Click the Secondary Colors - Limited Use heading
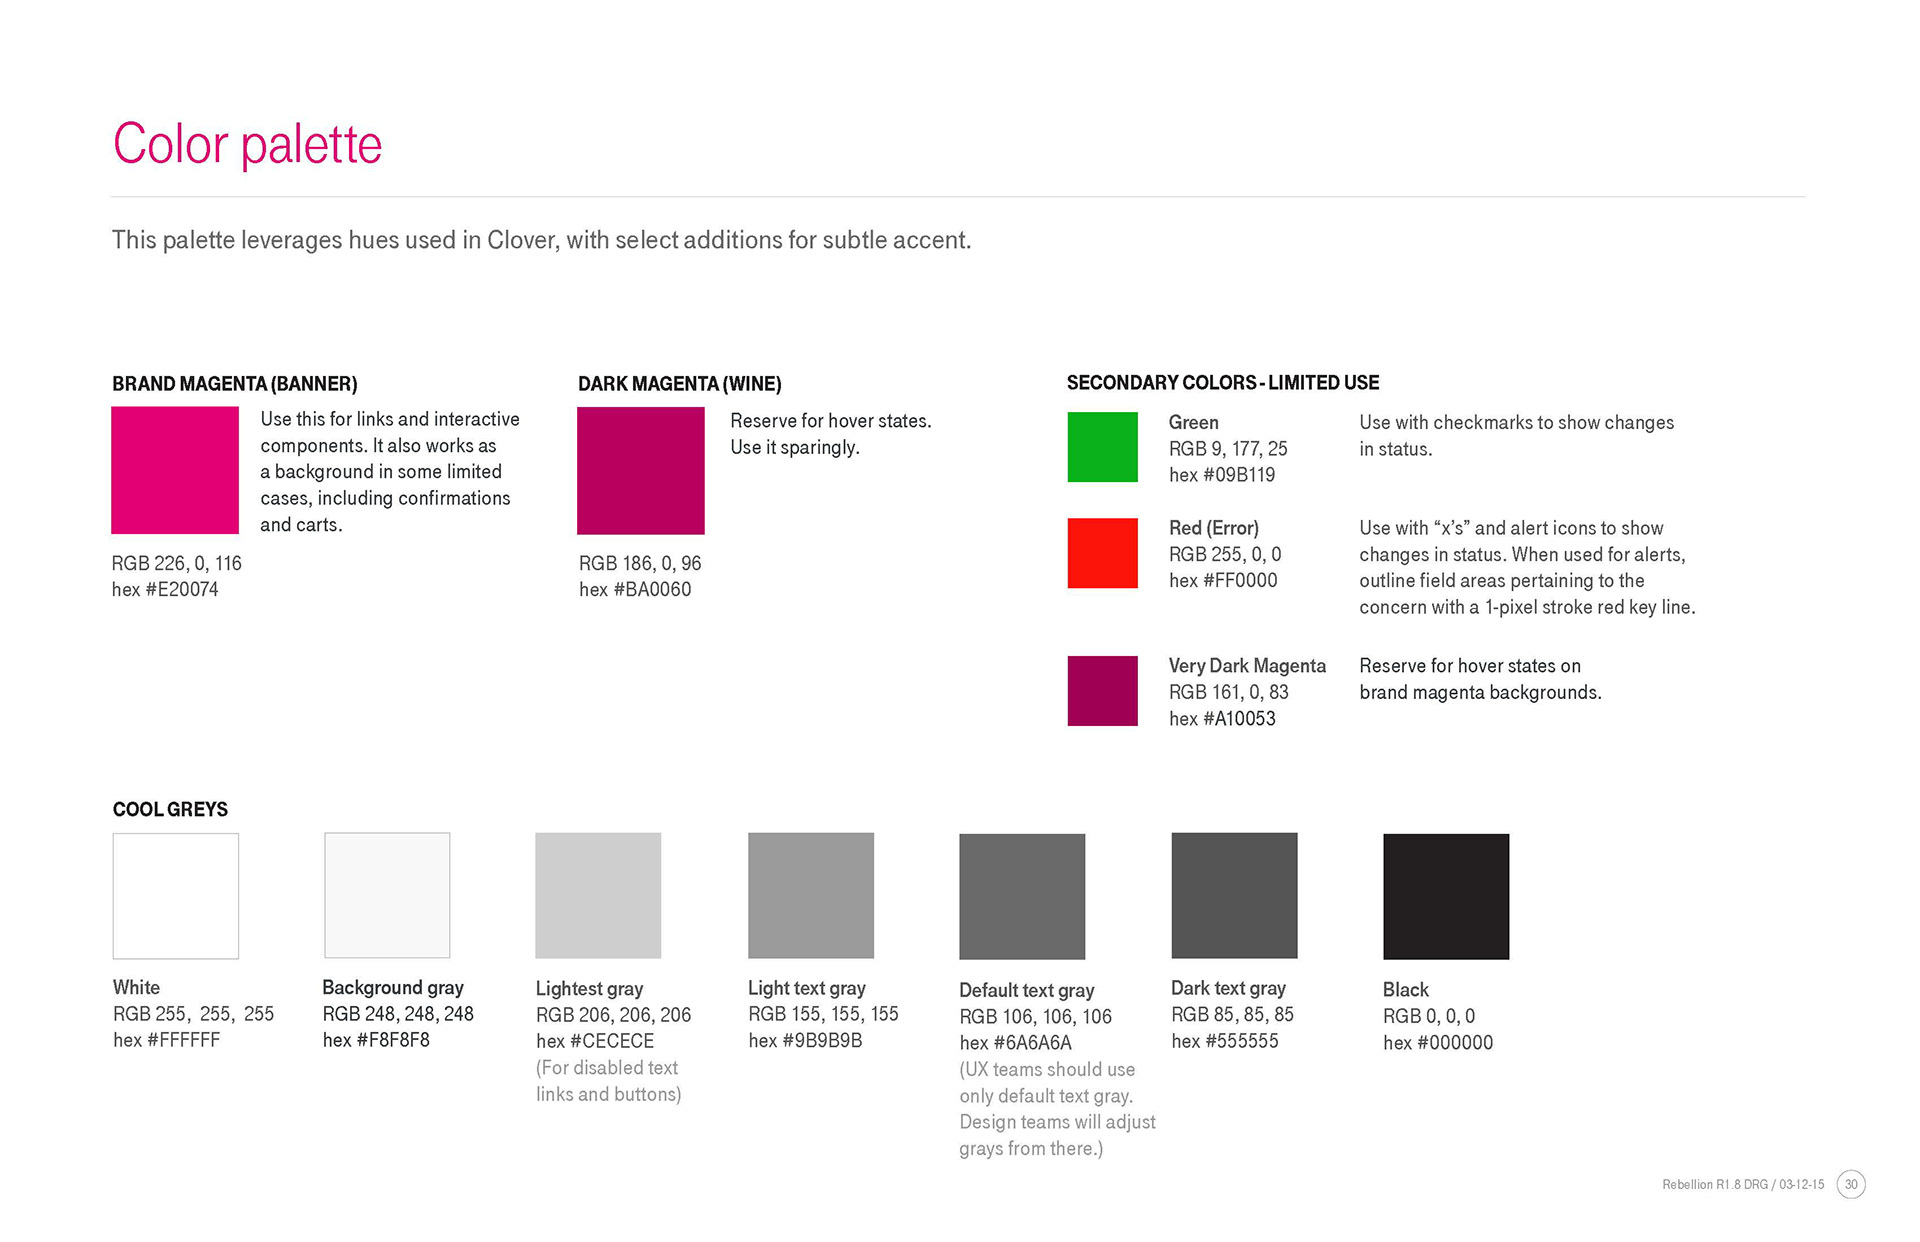Screen dimensions: 1920x1242 tap(1222, 383)
